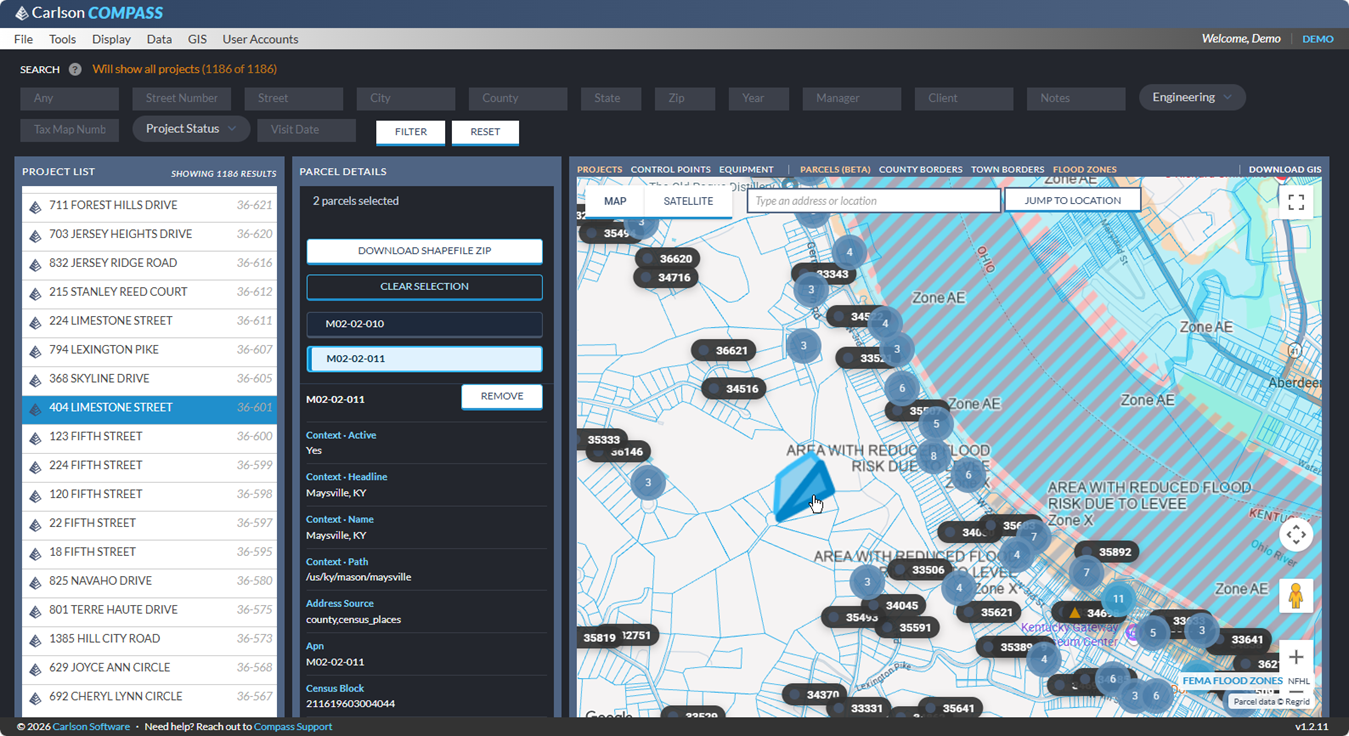
Task: Toggle the County Borders layer
Action: coord(920,169)
